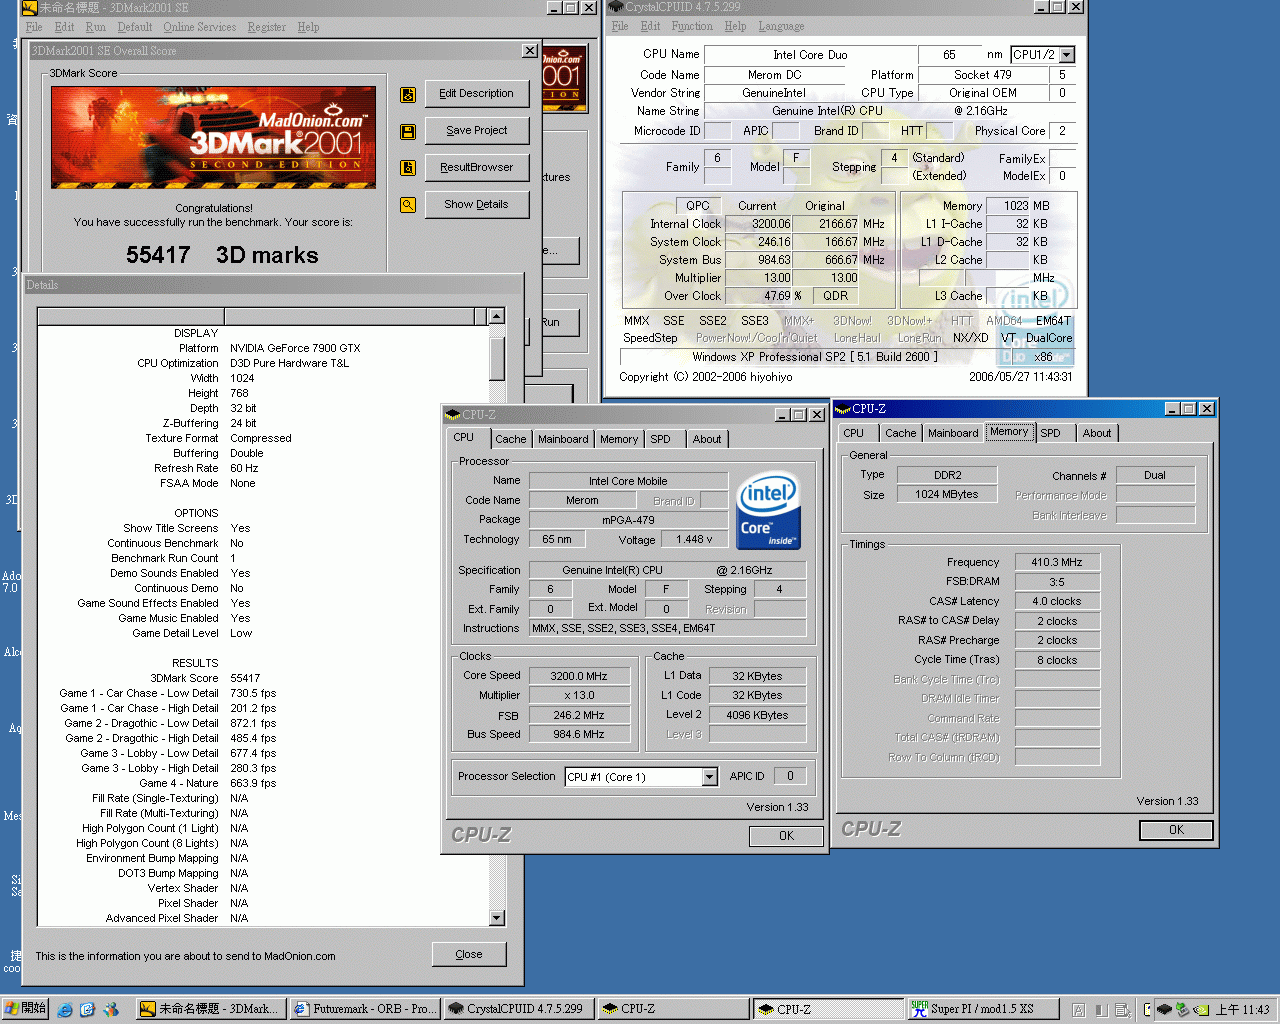Click CPU Name field showing Intel Core Duo
The height and width of the screenshot is (1024, 1280).
click(810, 55)
